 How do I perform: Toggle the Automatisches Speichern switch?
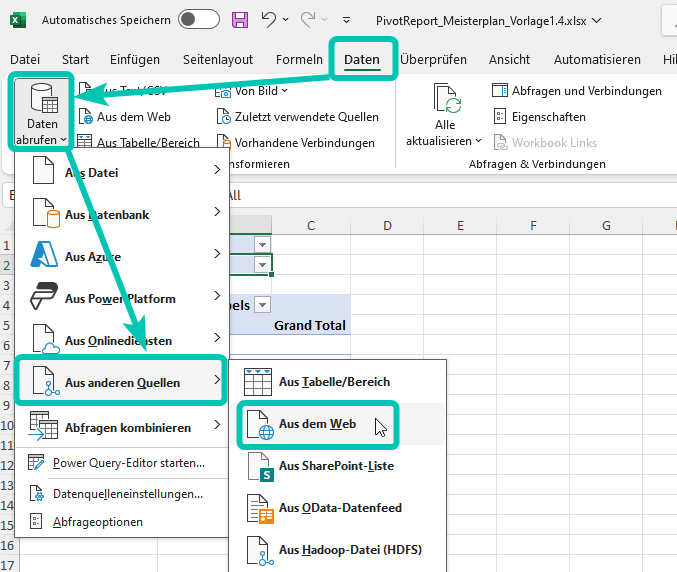[199, 20]
